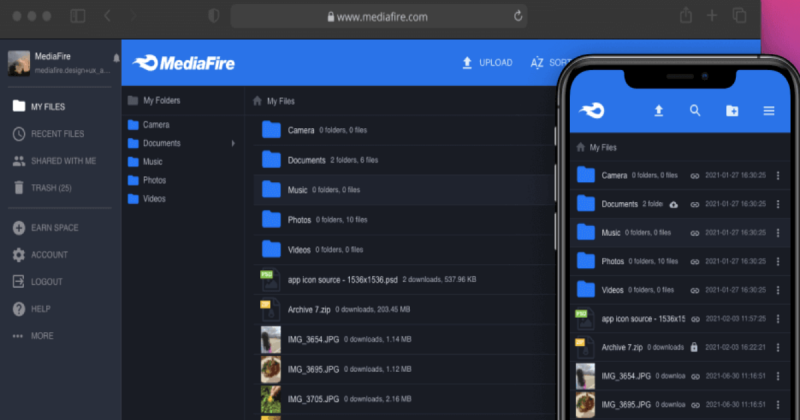Image resolution: width=800 pixels, height=420 pixels.
Task: Open the three-dot menu for Camera on the phone
Action: (x=778, y=176)
